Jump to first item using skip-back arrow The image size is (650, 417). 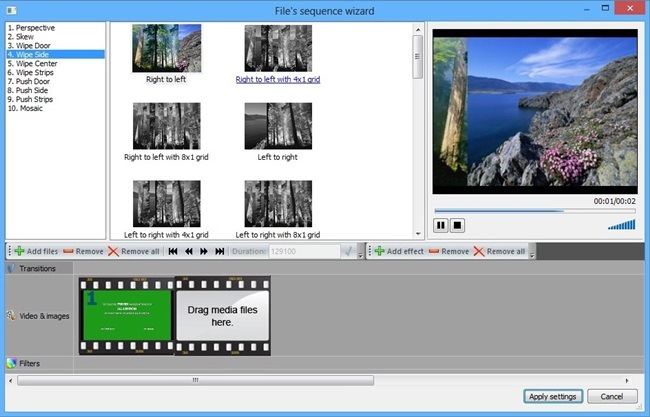[173, 253]
